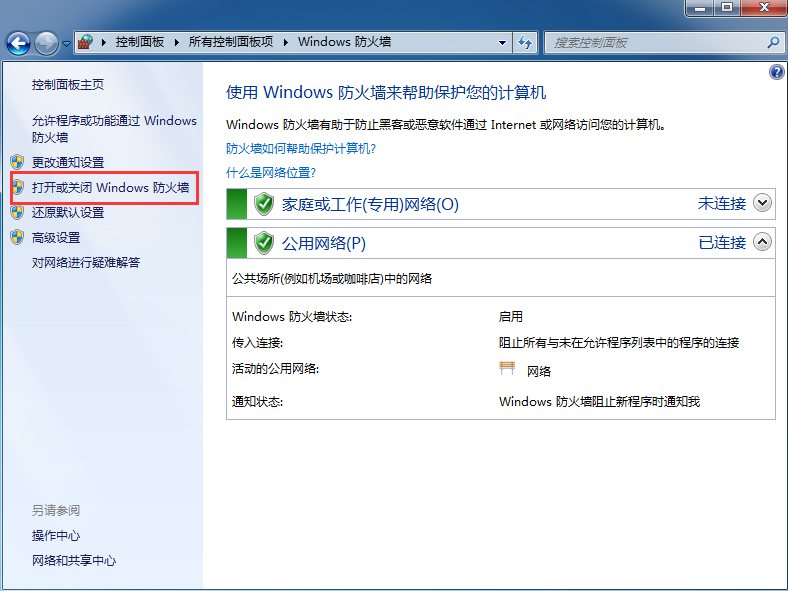Viewport: 788px width, 591px height.
Task: Click the 通知状态: label
Action: [x=257, y=402]
